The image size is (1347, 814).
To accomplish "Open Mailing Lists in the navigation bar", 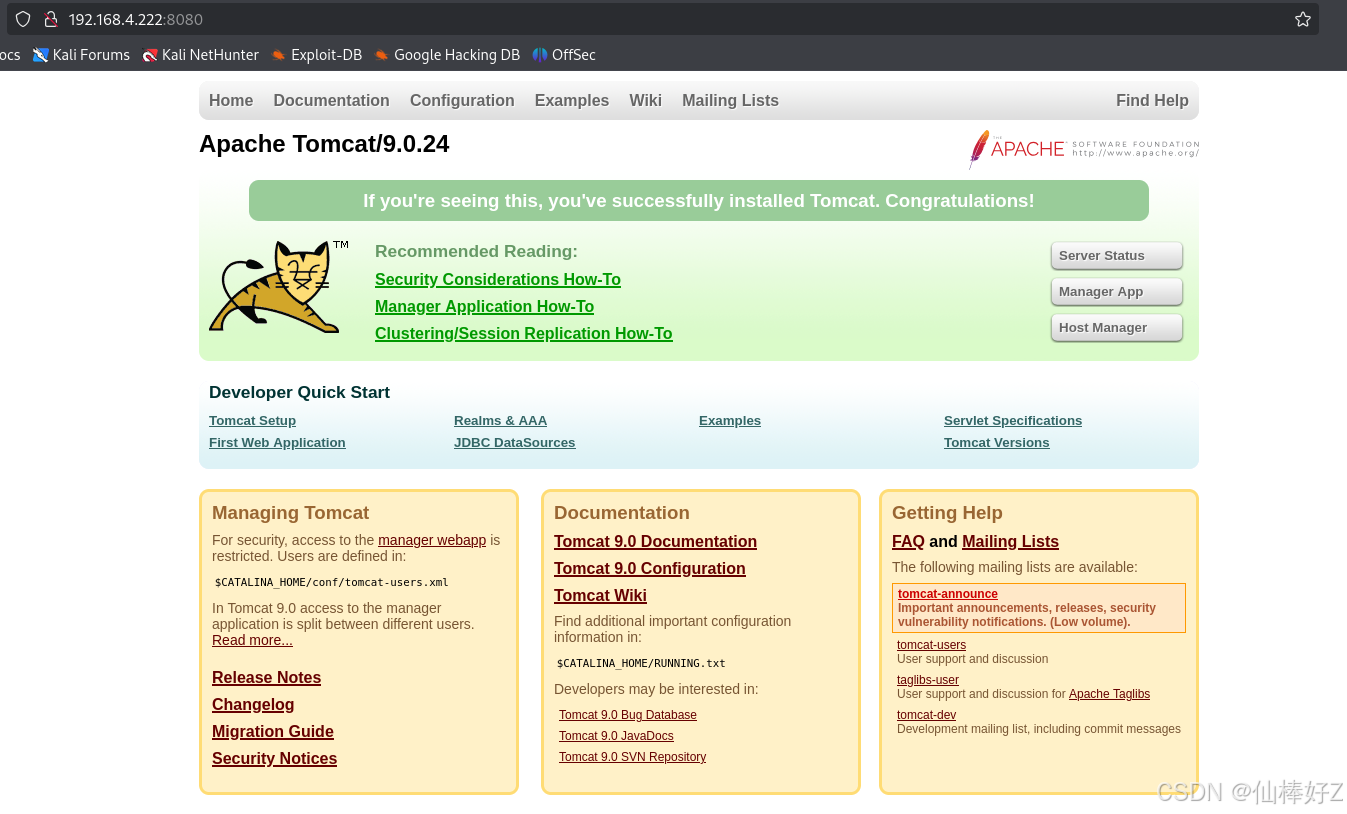I will click(730, 100).
